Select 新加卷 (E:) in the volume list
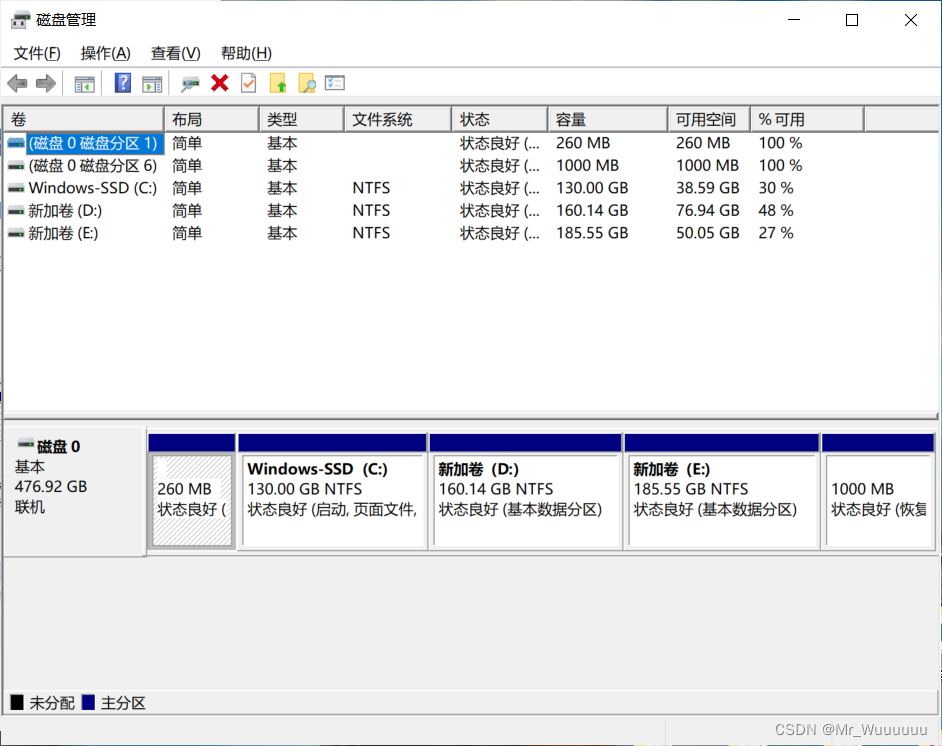This screenshot has height=746, width=942. (63, 234)
